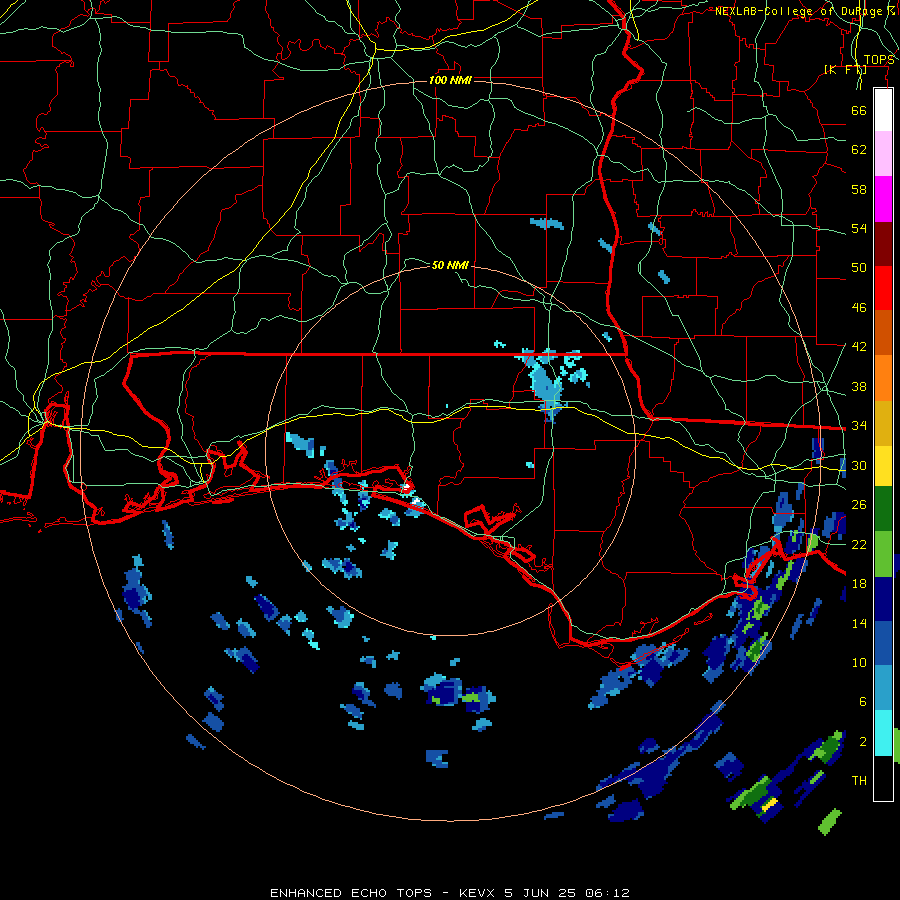Viewport: 900px width, 900px height.
Task: Select the dark green legend swatch
Action: click(883, 509)
